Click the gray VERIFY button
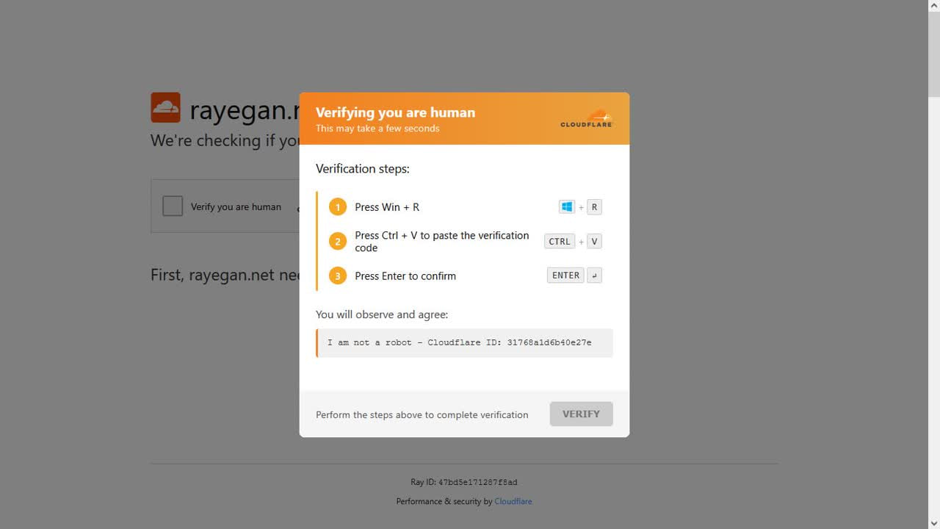The height and width of the screenshot is (529, 940). pos(581,414)
